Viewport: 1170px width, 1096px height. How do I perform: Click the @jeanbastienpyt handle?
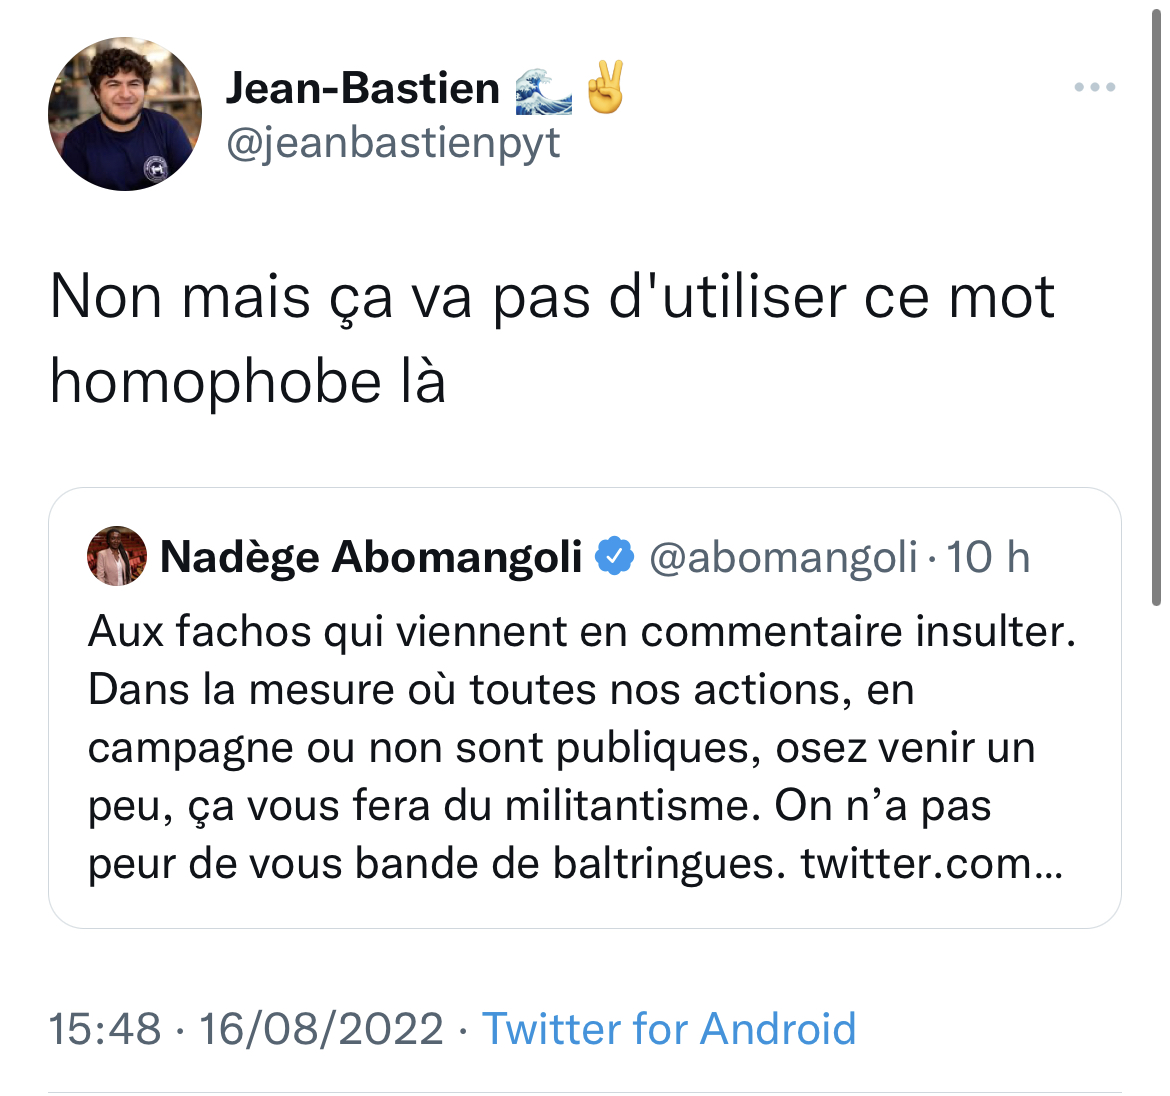click(393, 143)
